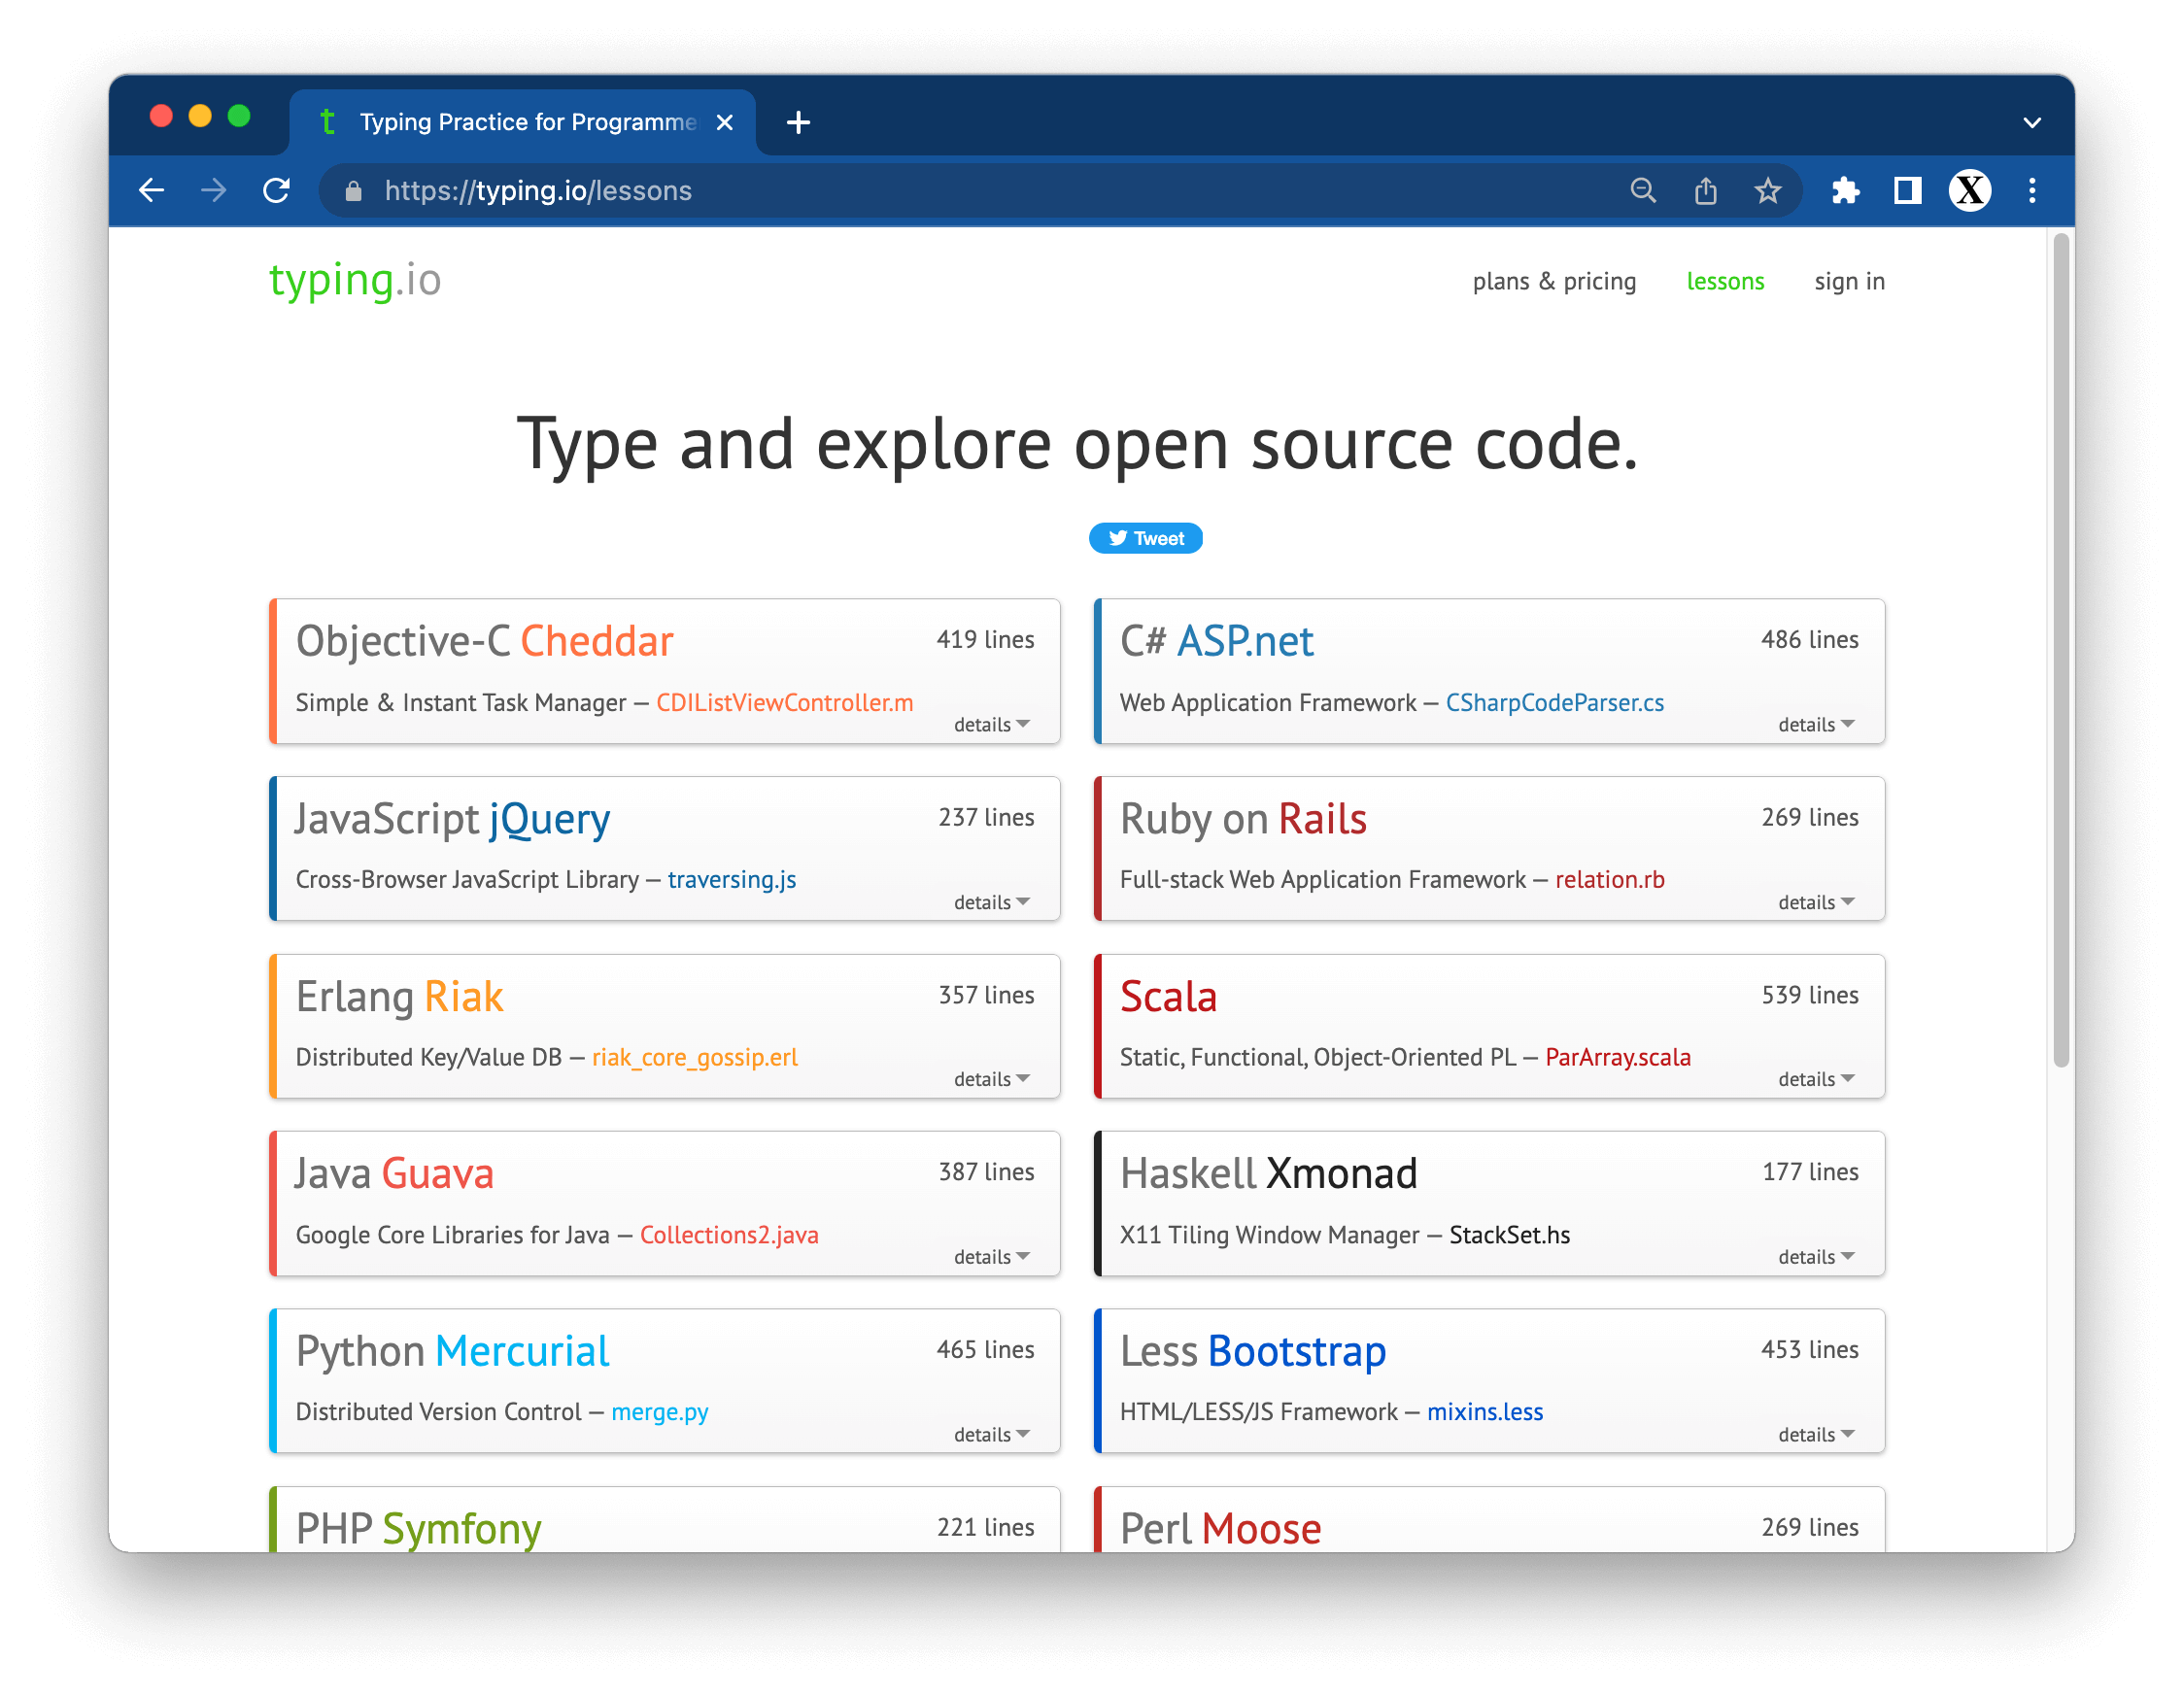
Task: Click the '539 lines' count text
Action: [1809, 994]
